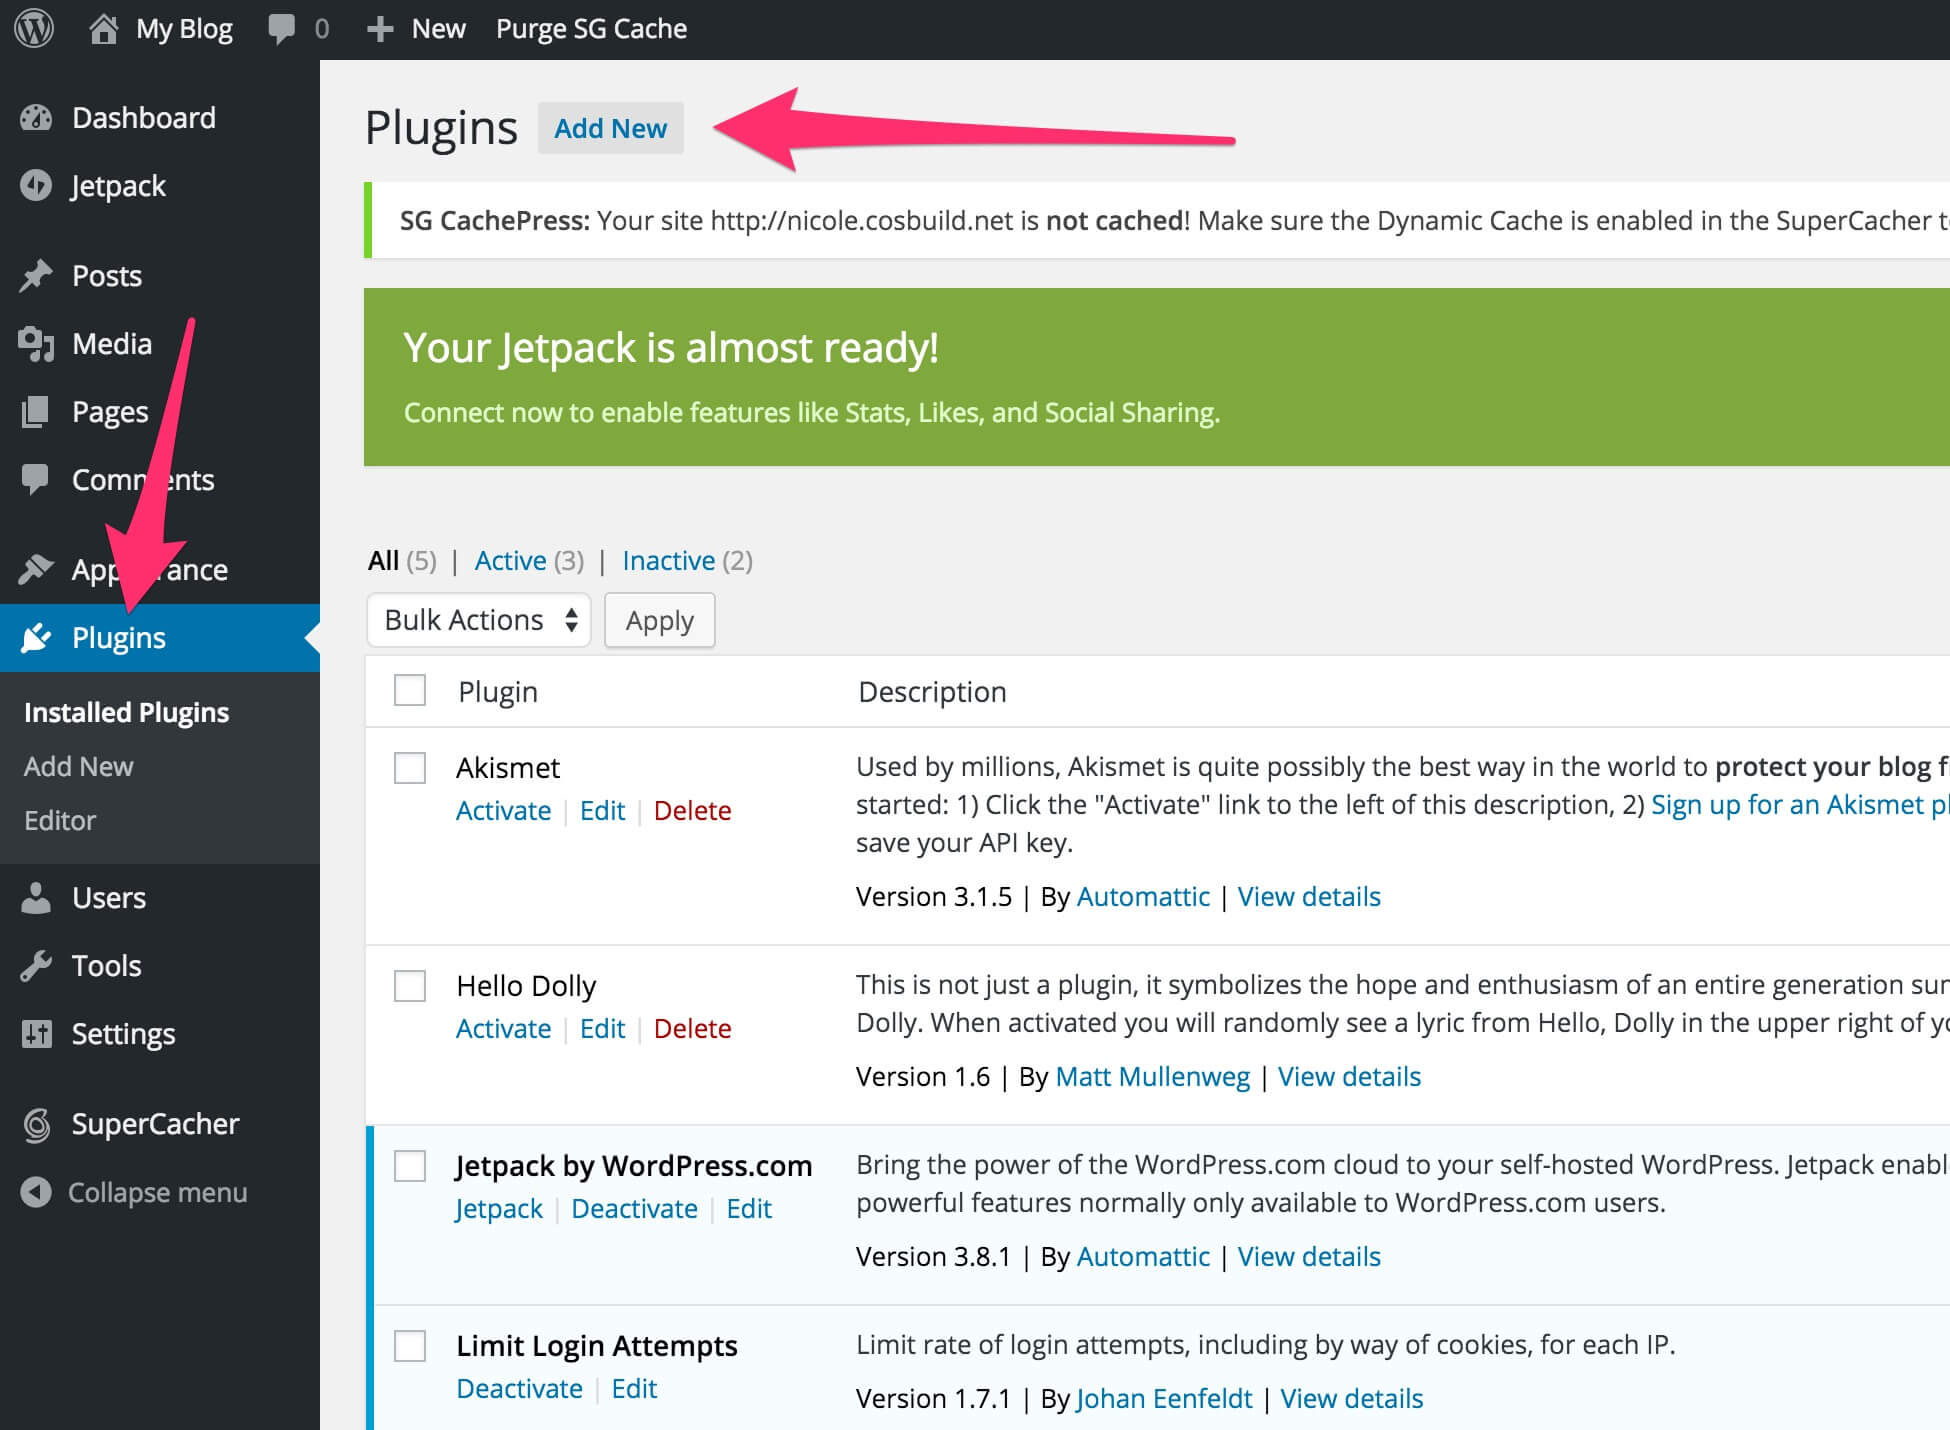1950x1430 pixels.
Task: Check the select-all plugins checkbox
Action: tap(409, 690)
